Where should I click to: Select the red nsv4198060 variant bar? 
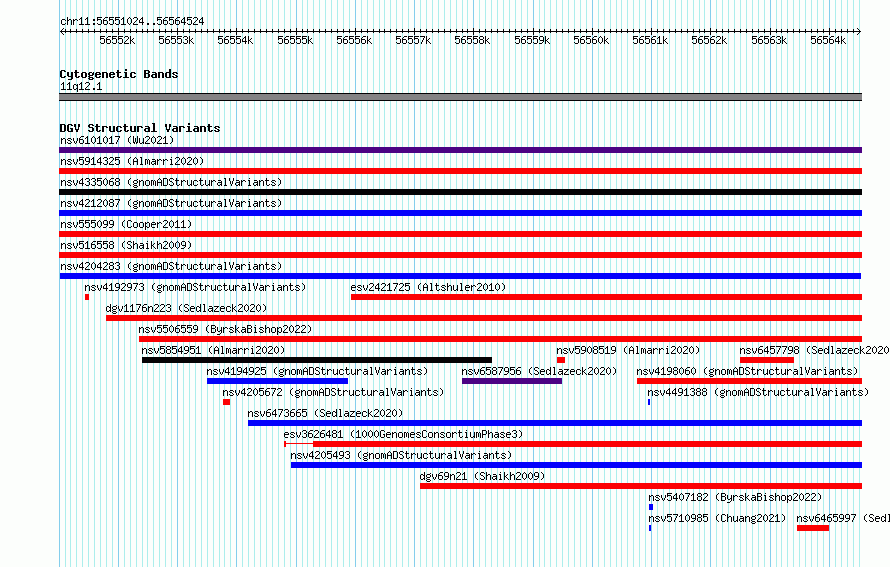point(749,381)
